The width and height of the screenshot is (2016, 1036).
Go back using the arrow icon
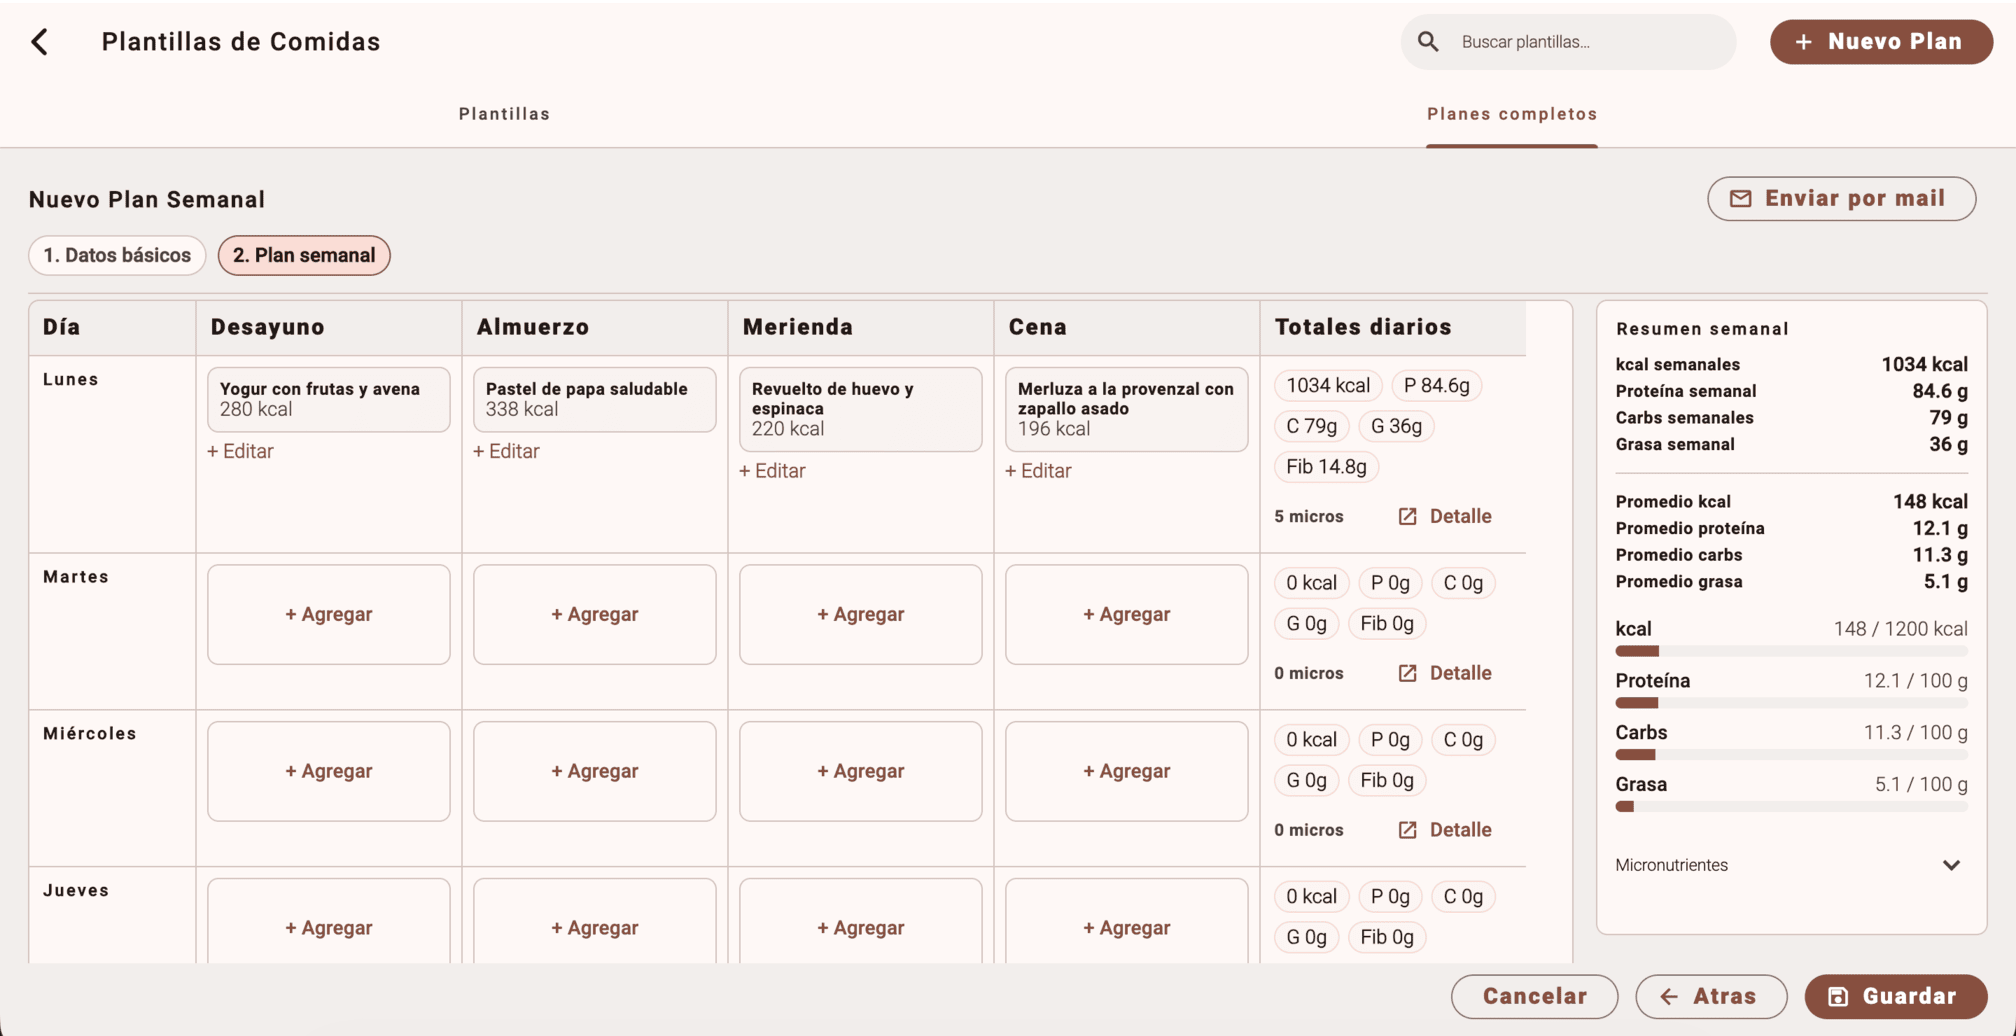(40, 42)
